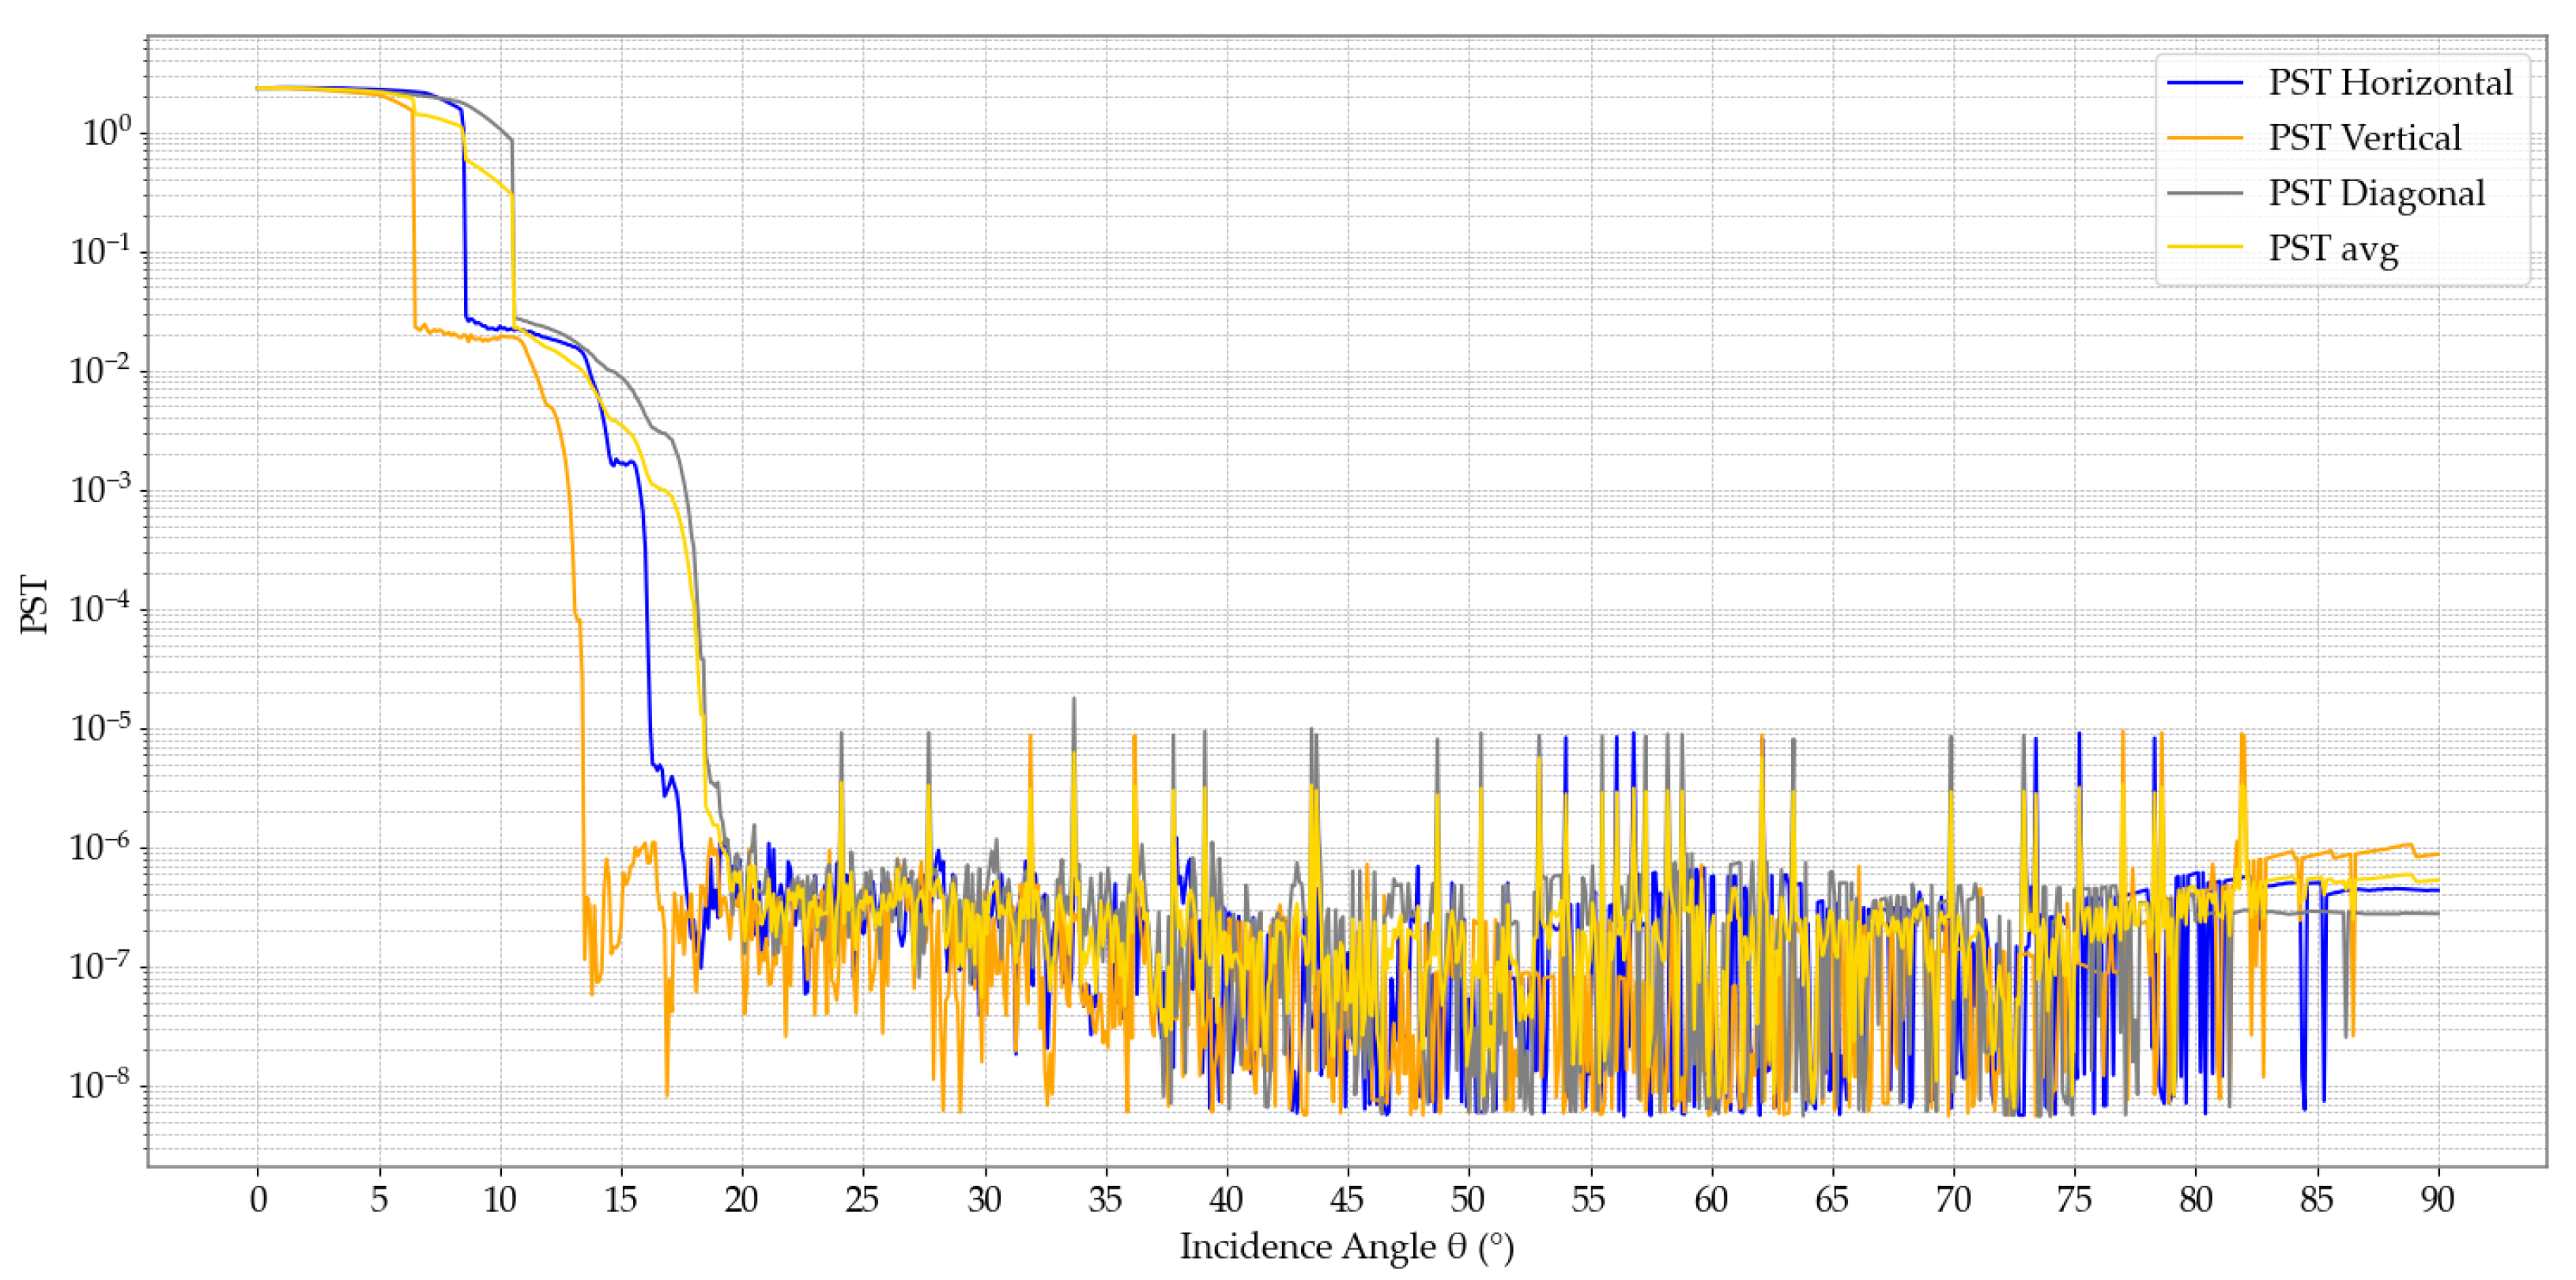Click the x-axis tick label 10
Screen dimensions: 2576x1280
coord(499,1198)
